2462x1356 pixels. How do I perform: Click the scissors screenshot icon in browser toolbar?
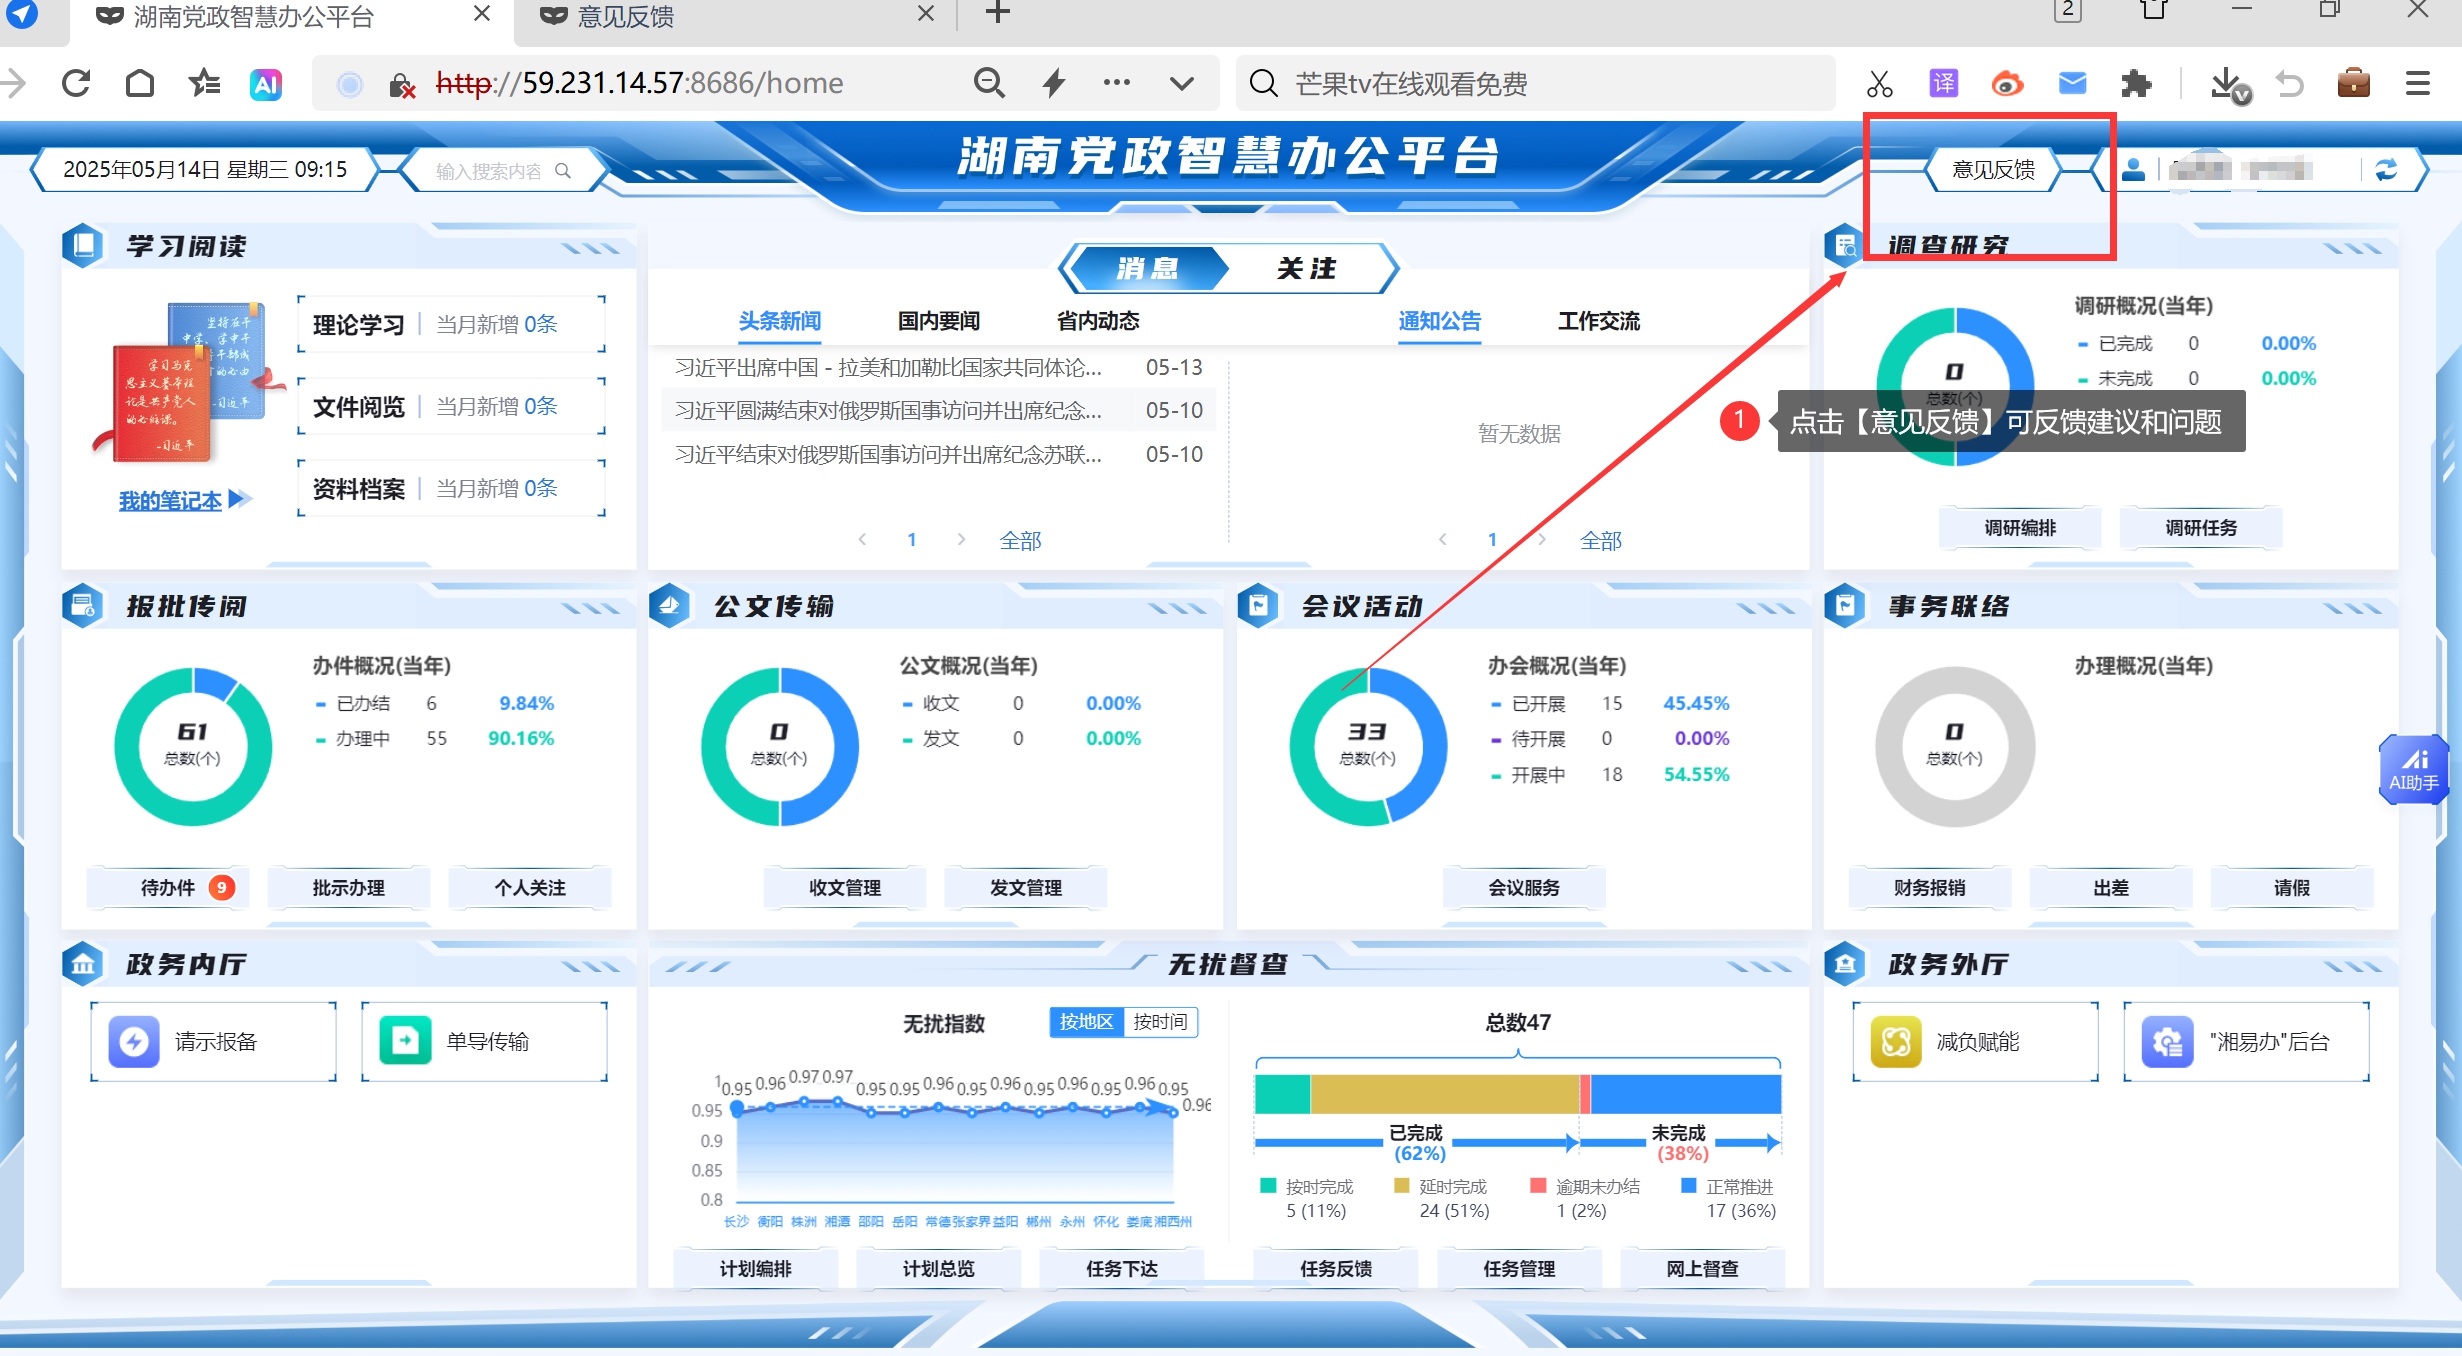pyautogui.click(x=1879, y=84)
